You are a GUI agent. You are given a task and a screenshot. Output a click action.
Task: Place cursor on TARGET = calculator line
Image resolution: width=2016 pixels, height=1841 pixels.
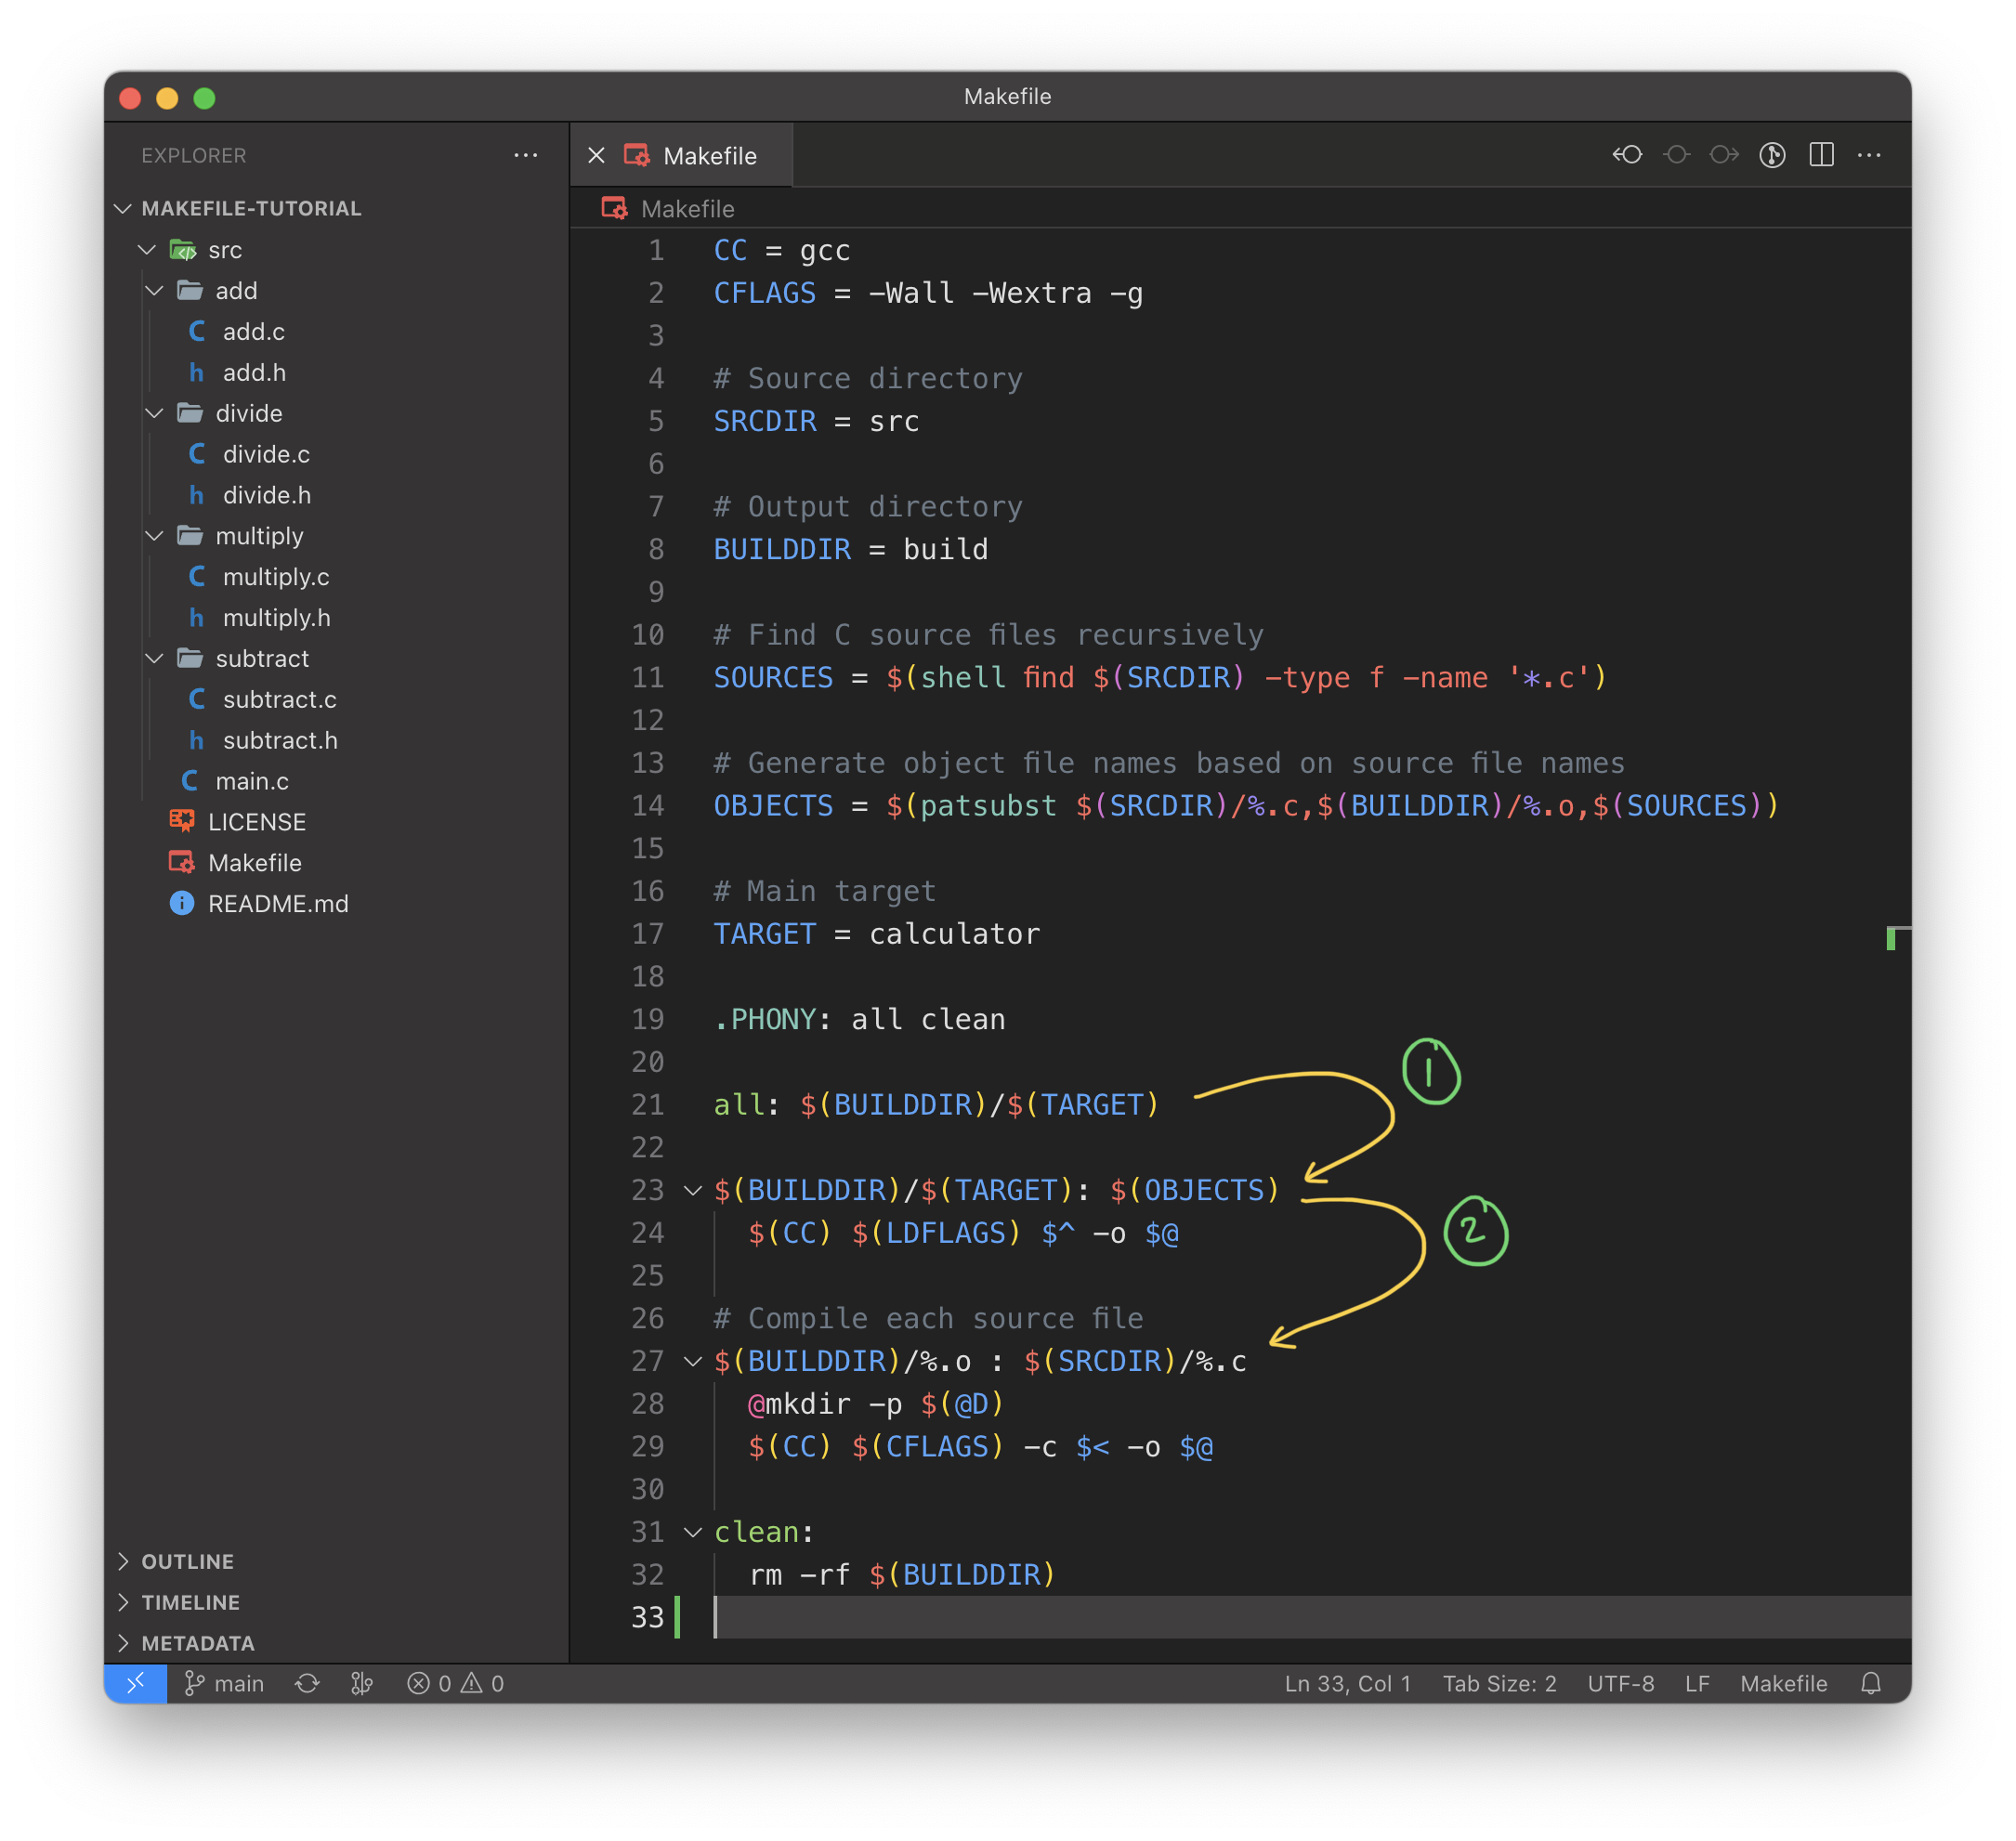coord(876,934)
